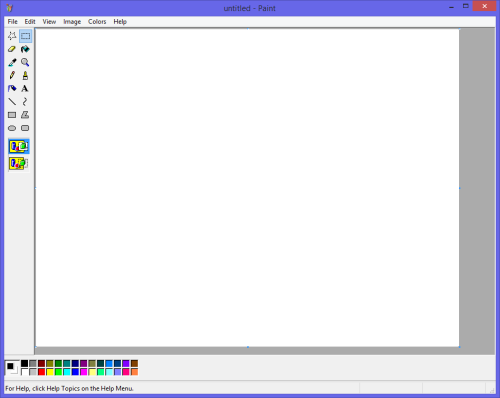This screenshot has width=500, height=398.
Task: Enable opaque selection mode option
Action: (x=19, y=146)
